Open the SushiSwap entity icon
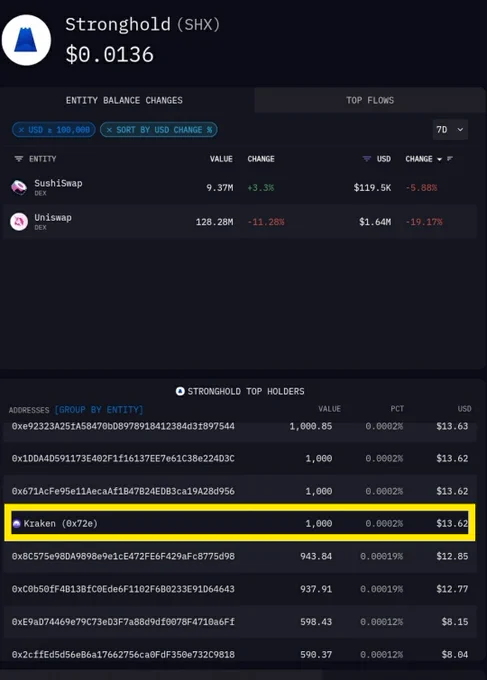The image size is (487, 680). click(x=19, y=187)
